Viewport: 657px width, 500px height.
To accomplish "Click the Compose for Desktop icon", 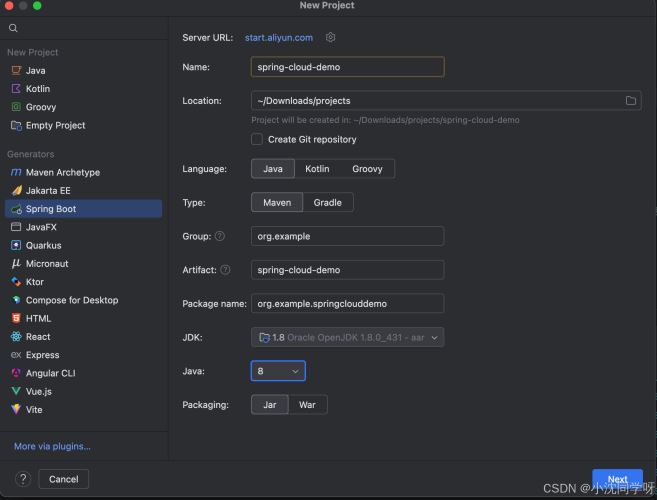I will pos(16,300).
